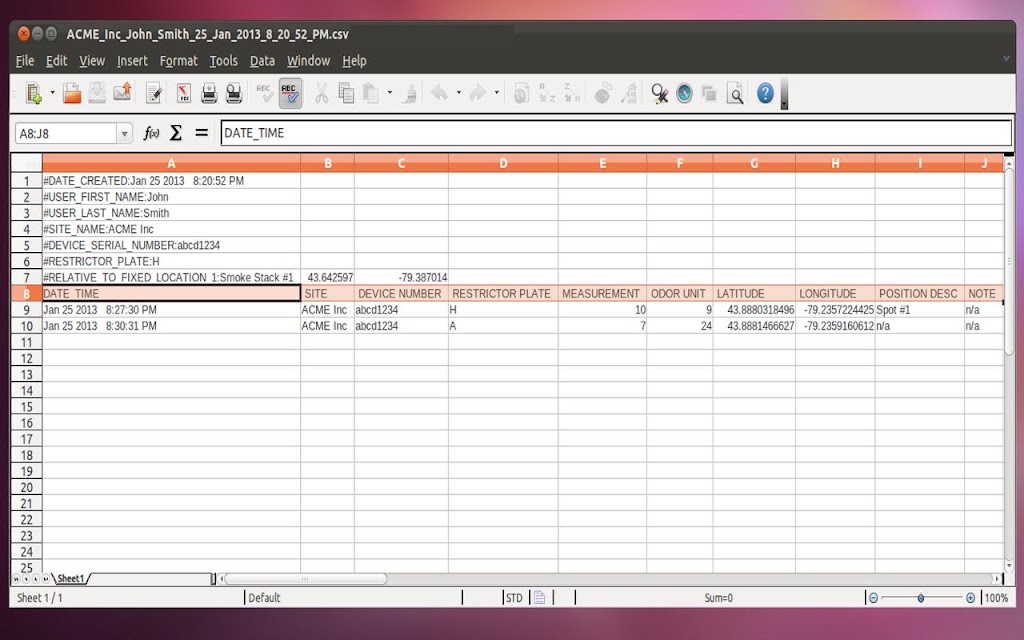This screenshot has width=1024, height=640.
Task: Click the Undo arrow icon
Action: coord(440,93)
